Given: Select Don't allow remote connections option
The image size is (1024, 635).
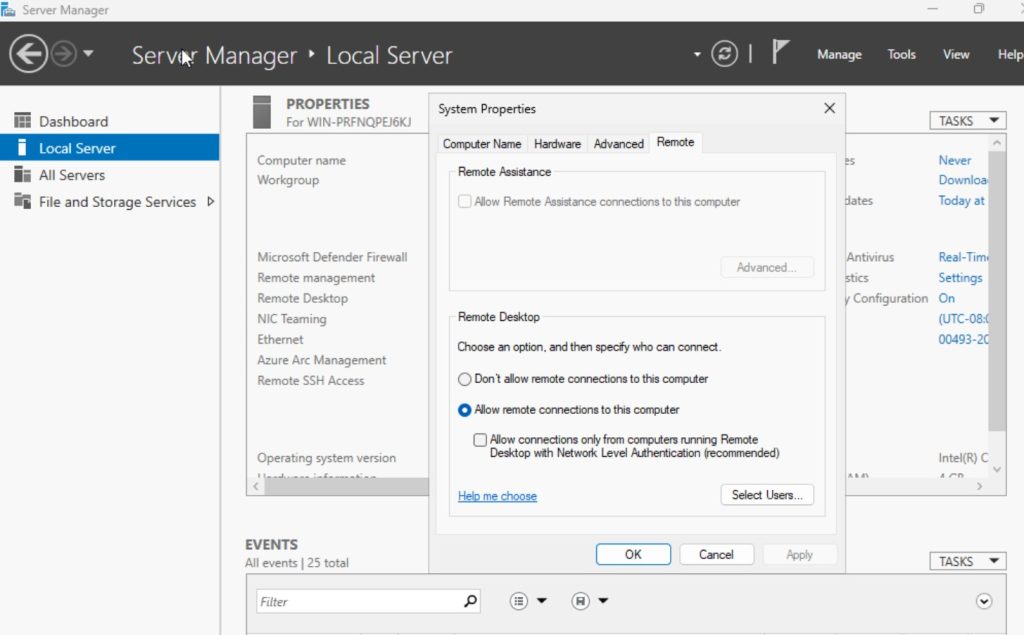Looking at the screenshot, I should [x=464, y=379].
